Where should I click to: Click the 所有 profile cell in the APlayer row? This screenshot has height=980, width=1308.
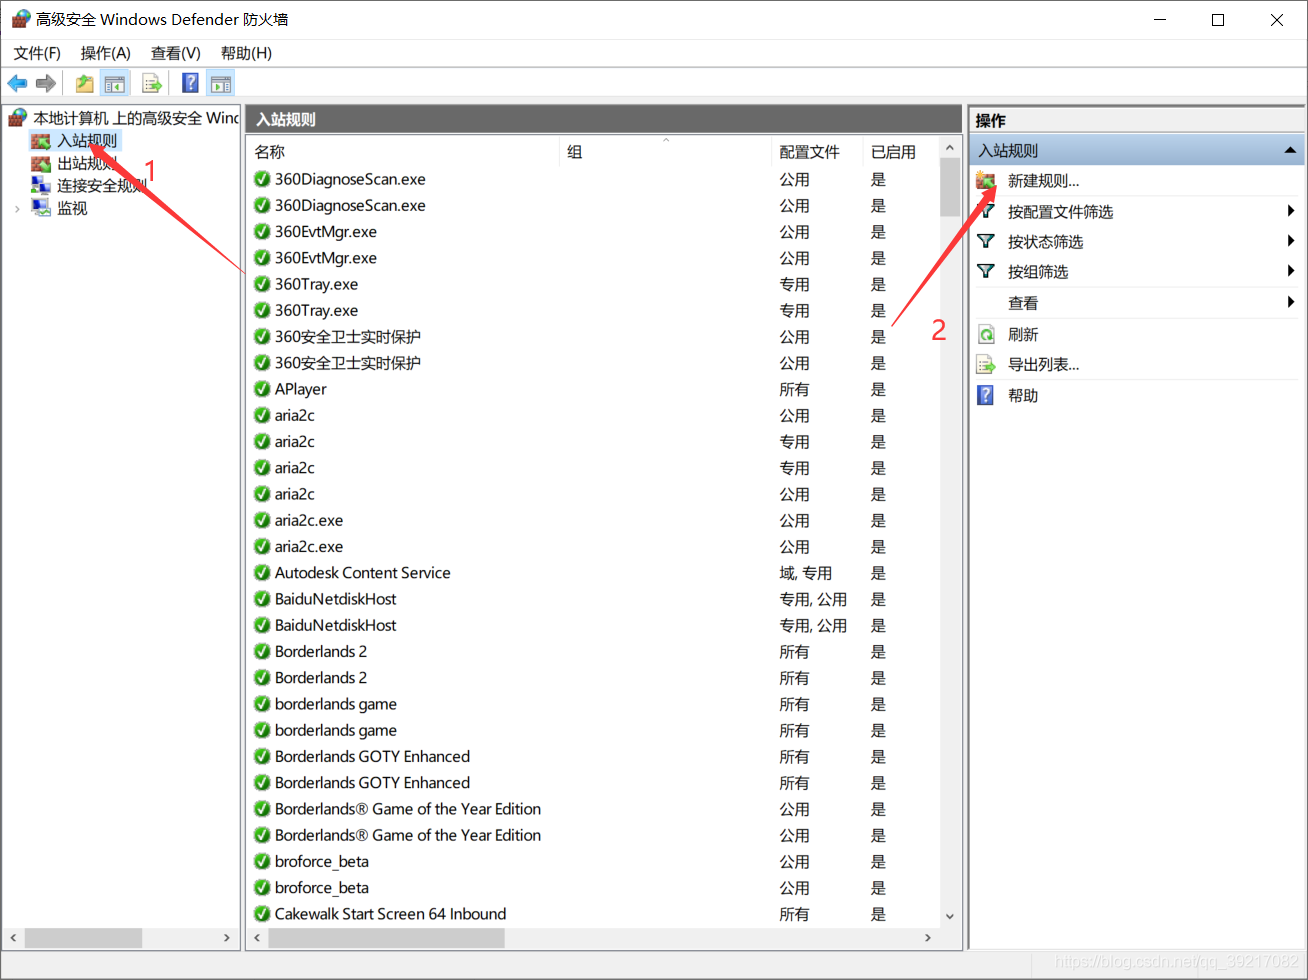[x=795, y=389]
